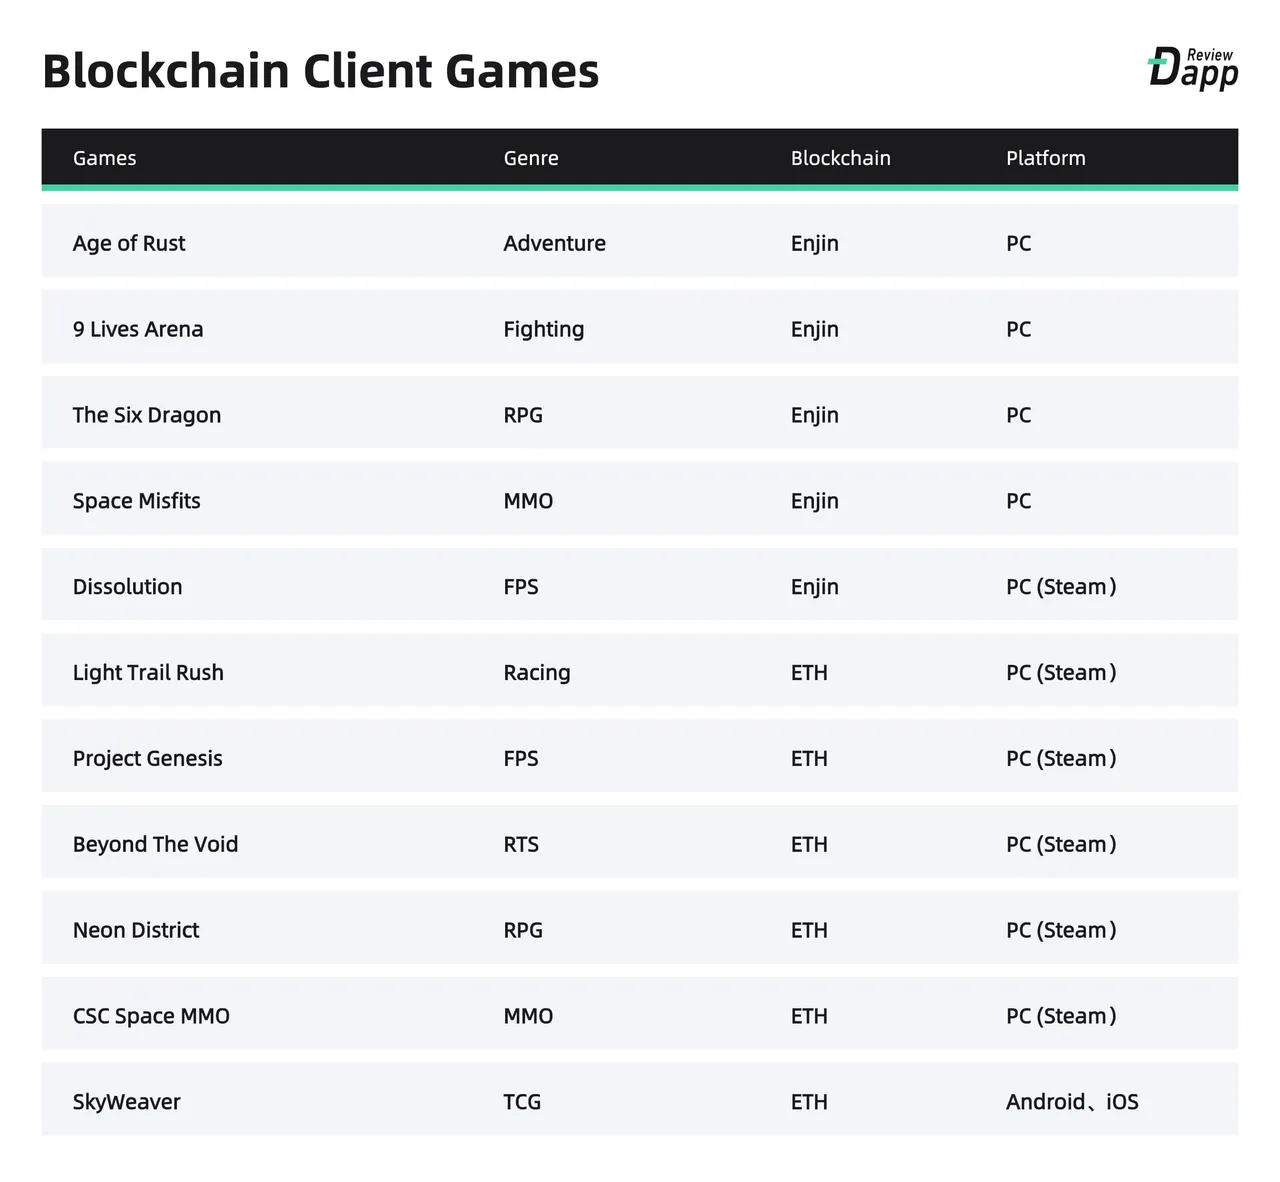Click the Project Genesis game name
Image resolution: width=1280 pixels, height=1182 pixels.
(147, 759)
